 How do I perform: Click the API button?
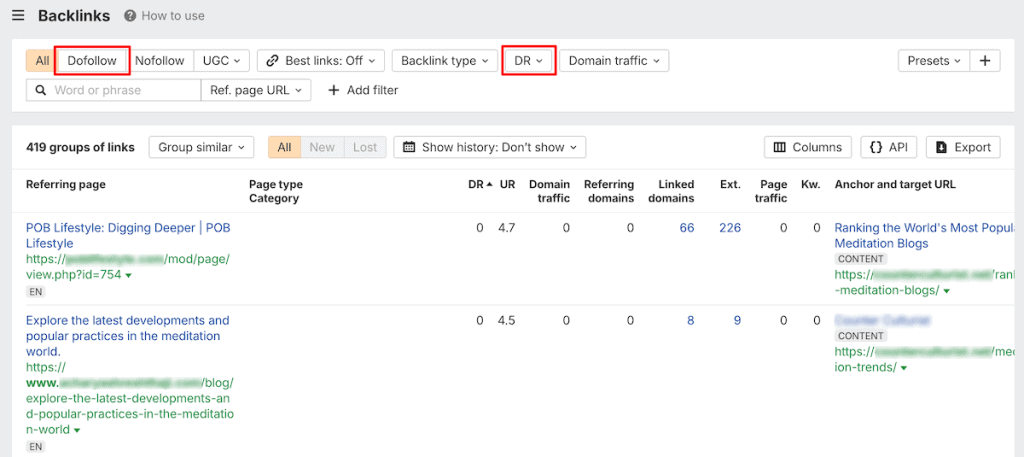[889, 147]
